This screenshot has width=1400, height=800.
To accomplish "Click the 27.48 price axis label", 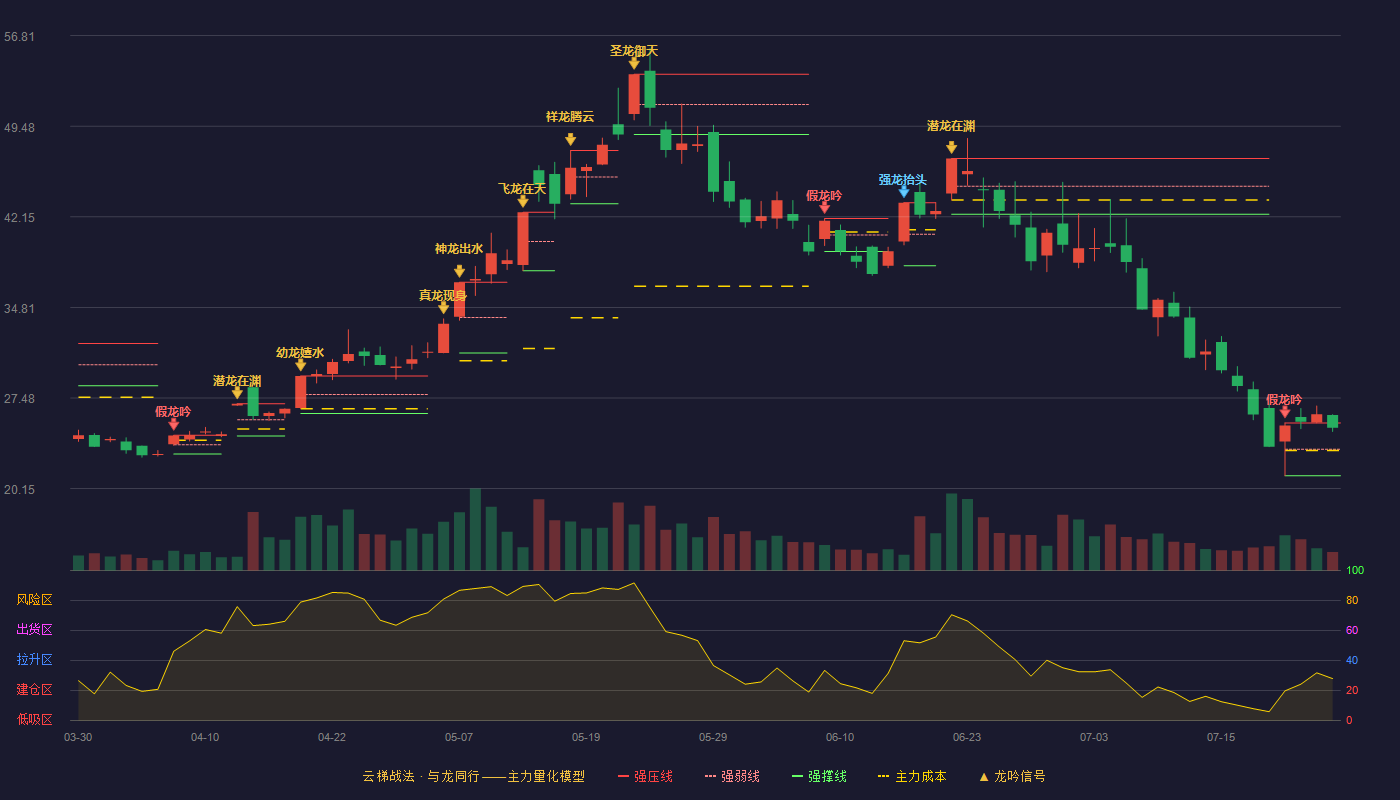I will tap(20, 399).
